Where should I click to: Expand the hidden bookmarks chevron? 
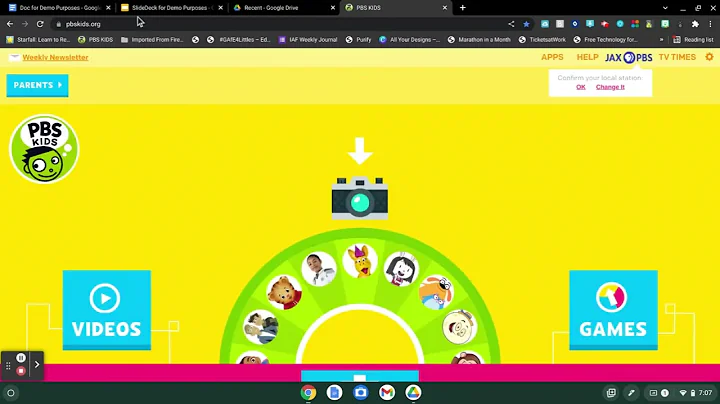tap(661, 40)
